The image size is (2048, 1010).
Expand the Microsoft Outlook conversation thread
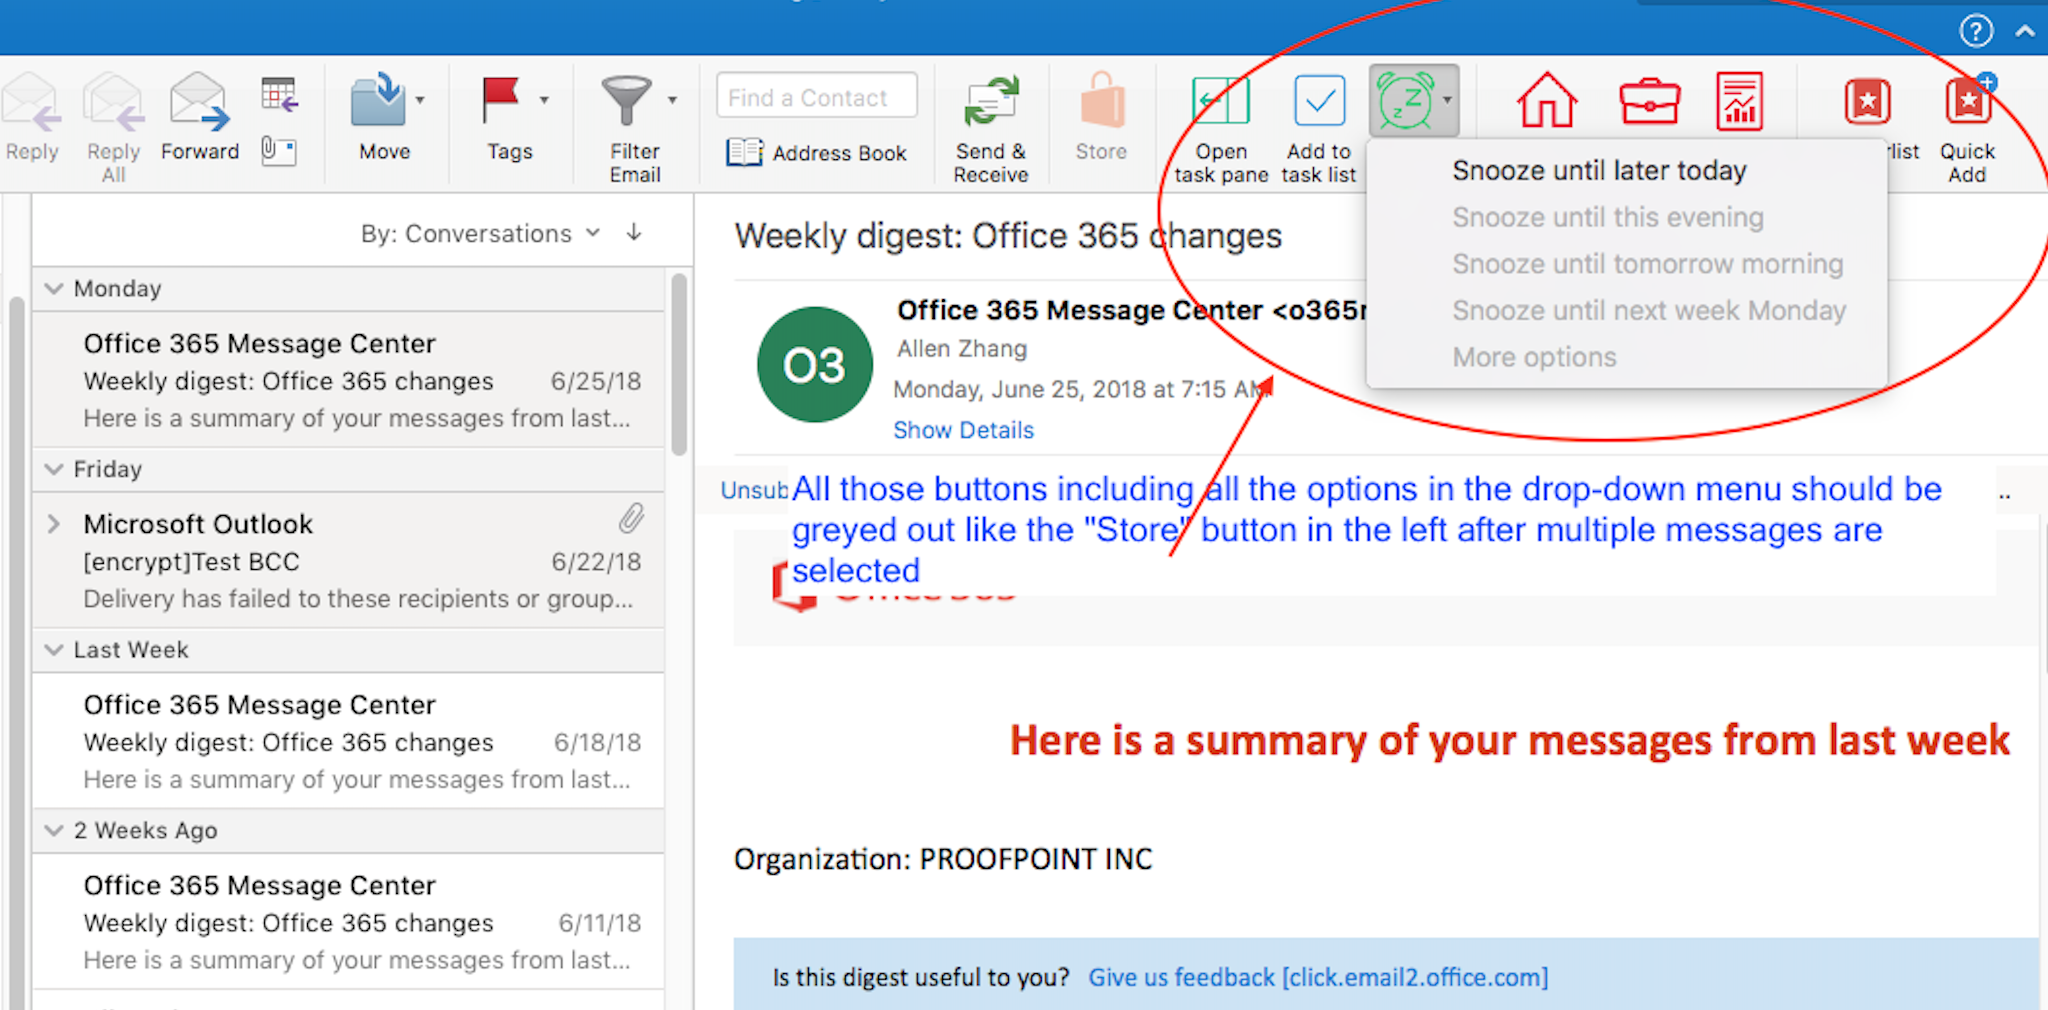pyautogui.click(x=54, y=524)
